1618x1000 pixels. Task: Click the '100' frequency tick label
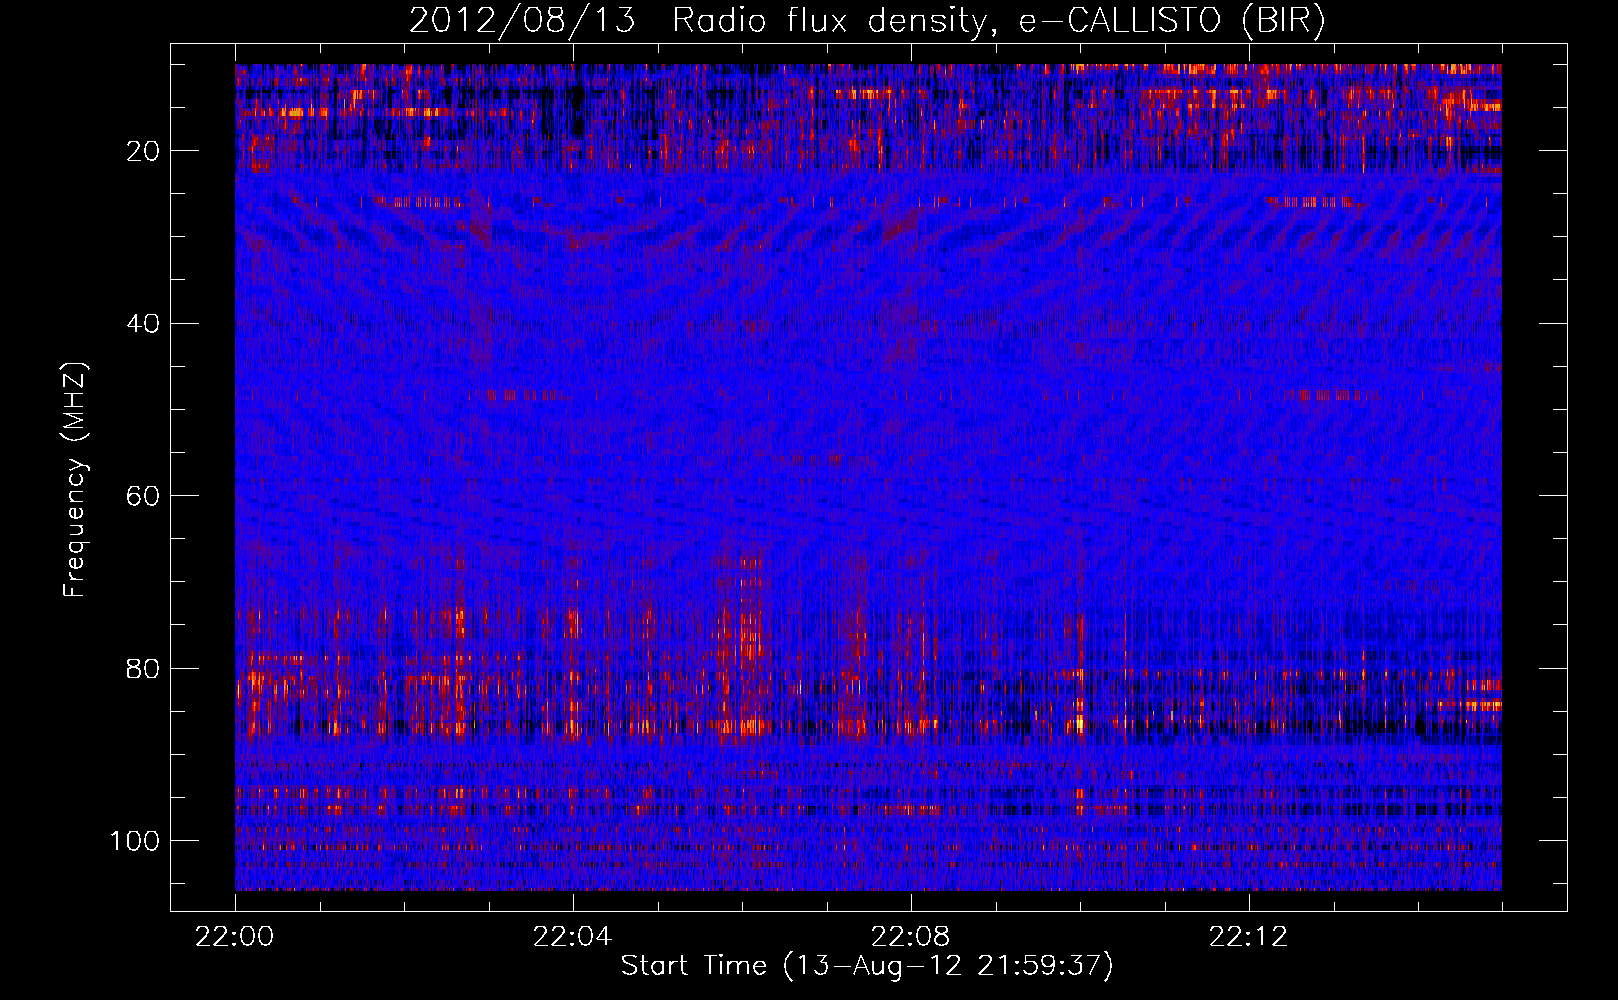coord(135,841)
